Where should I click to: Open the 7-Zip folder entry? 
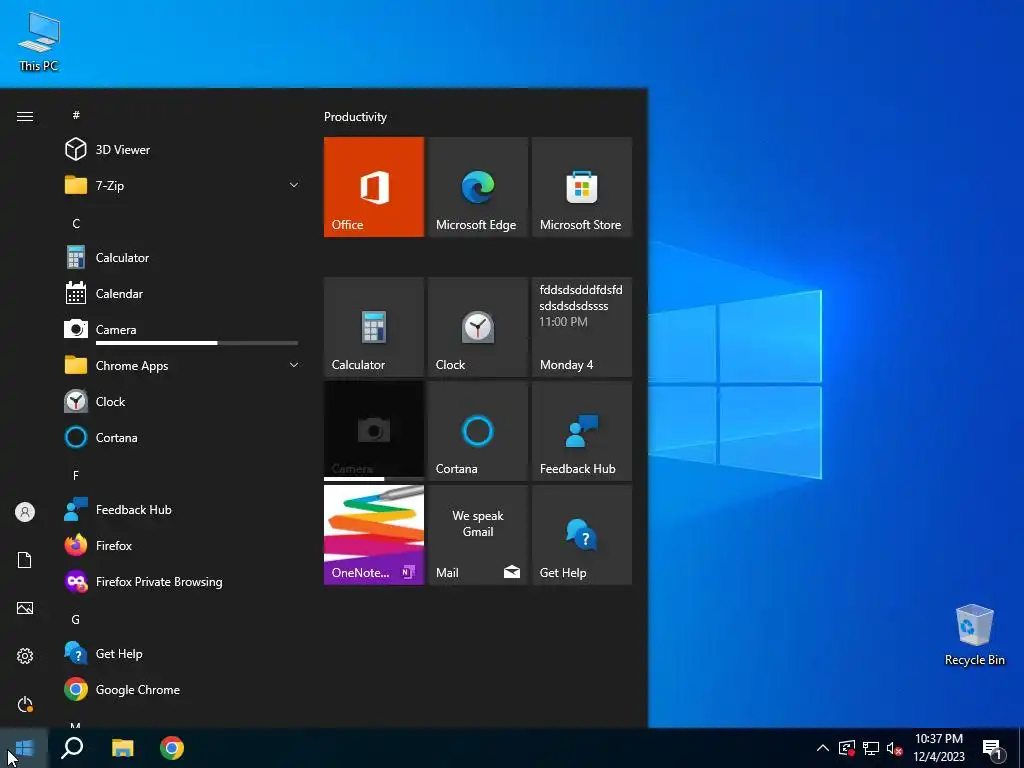pyautogui.click(x=182, y=185)
